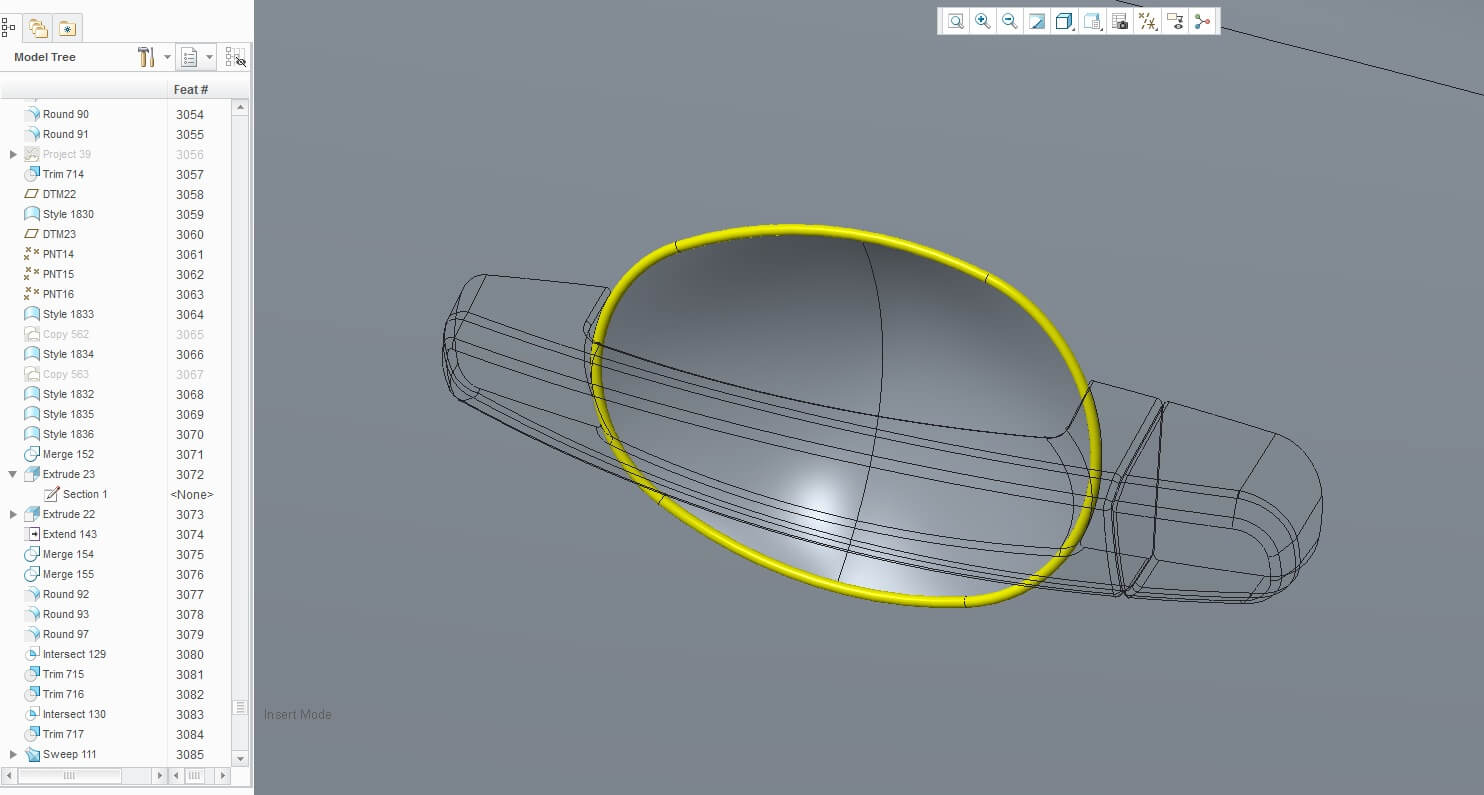Select the suppressed Copy 563 feature

(x=65, y=374)
